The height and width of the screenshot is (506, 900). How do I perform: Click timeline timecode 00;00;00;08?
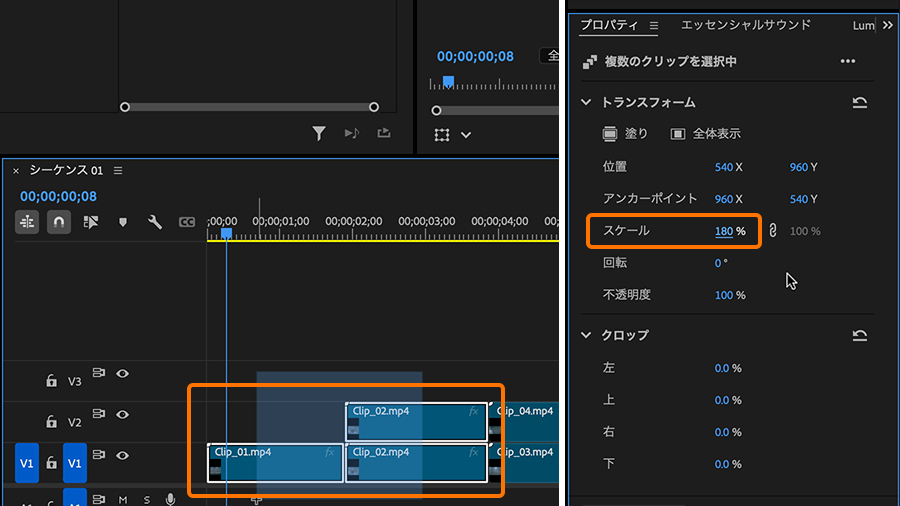coord(59,197)
